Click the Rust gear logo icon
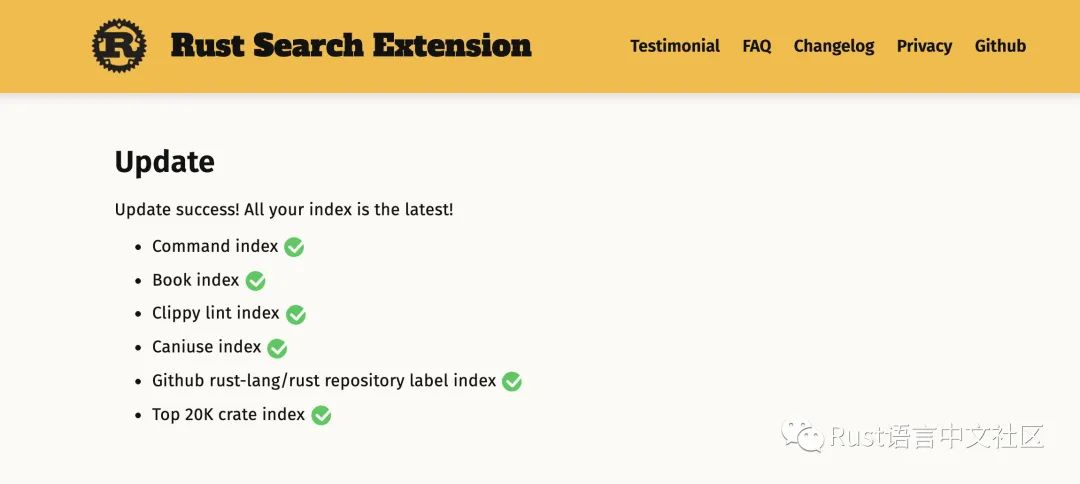 119,46
